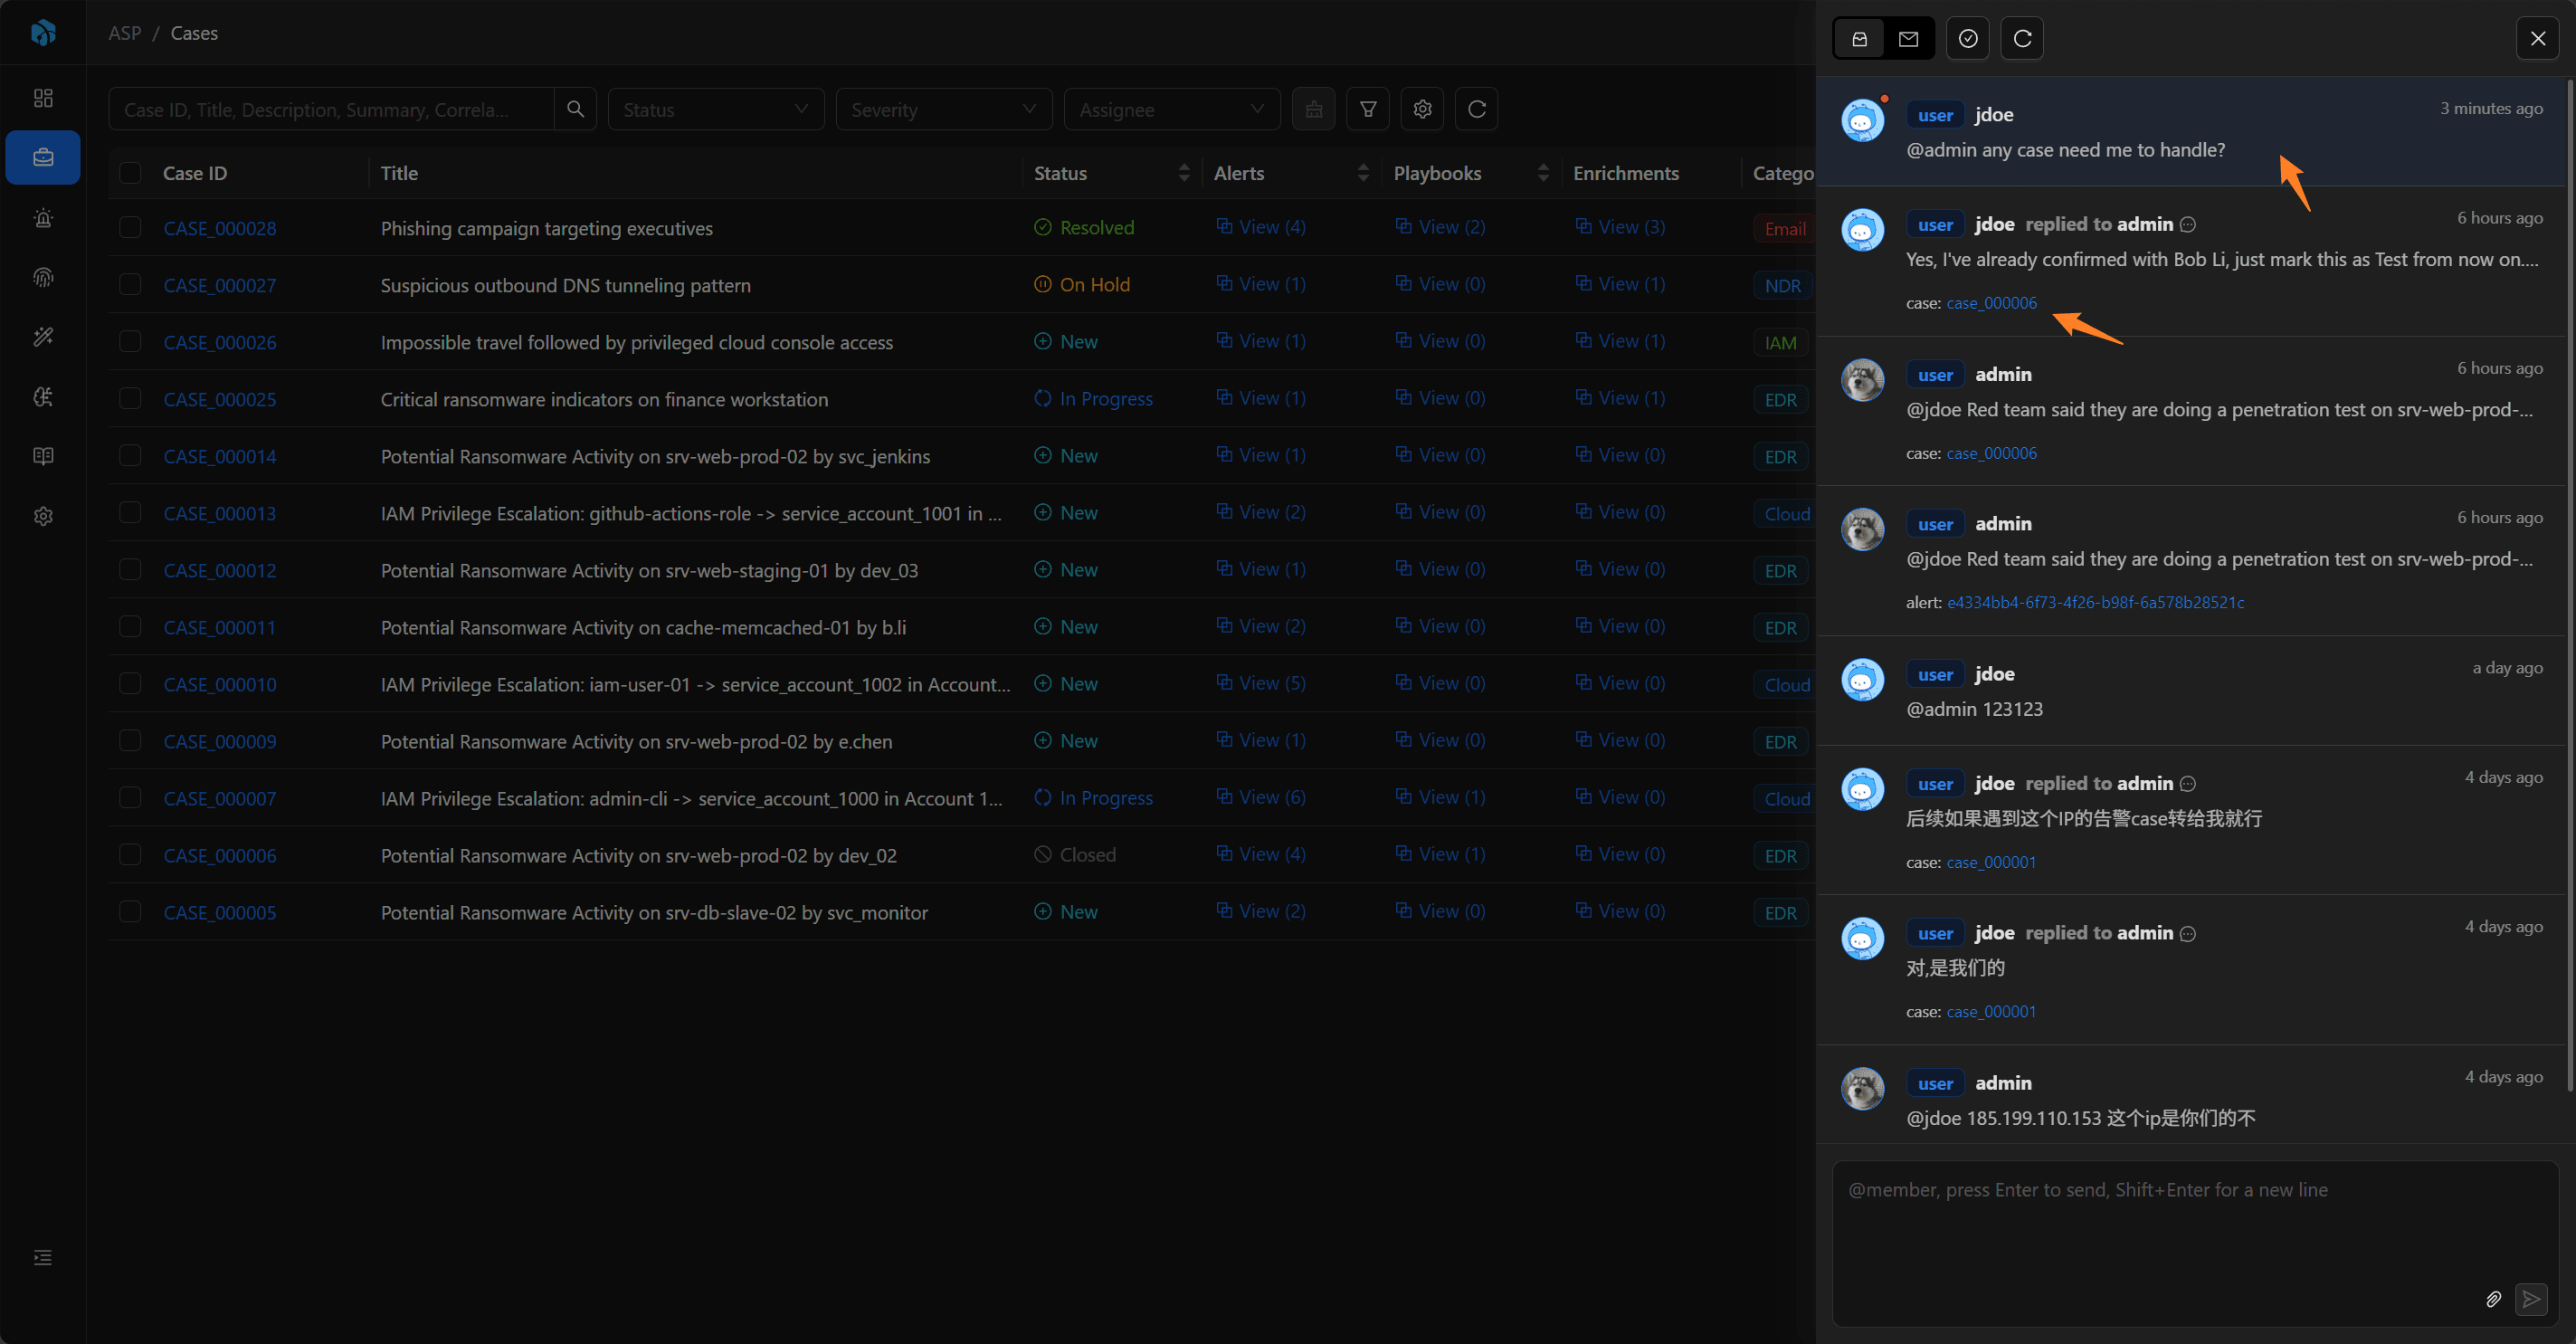Open the magic wand icon in sidebar
Viewport: 2576px width, 1344px height.
43,337
